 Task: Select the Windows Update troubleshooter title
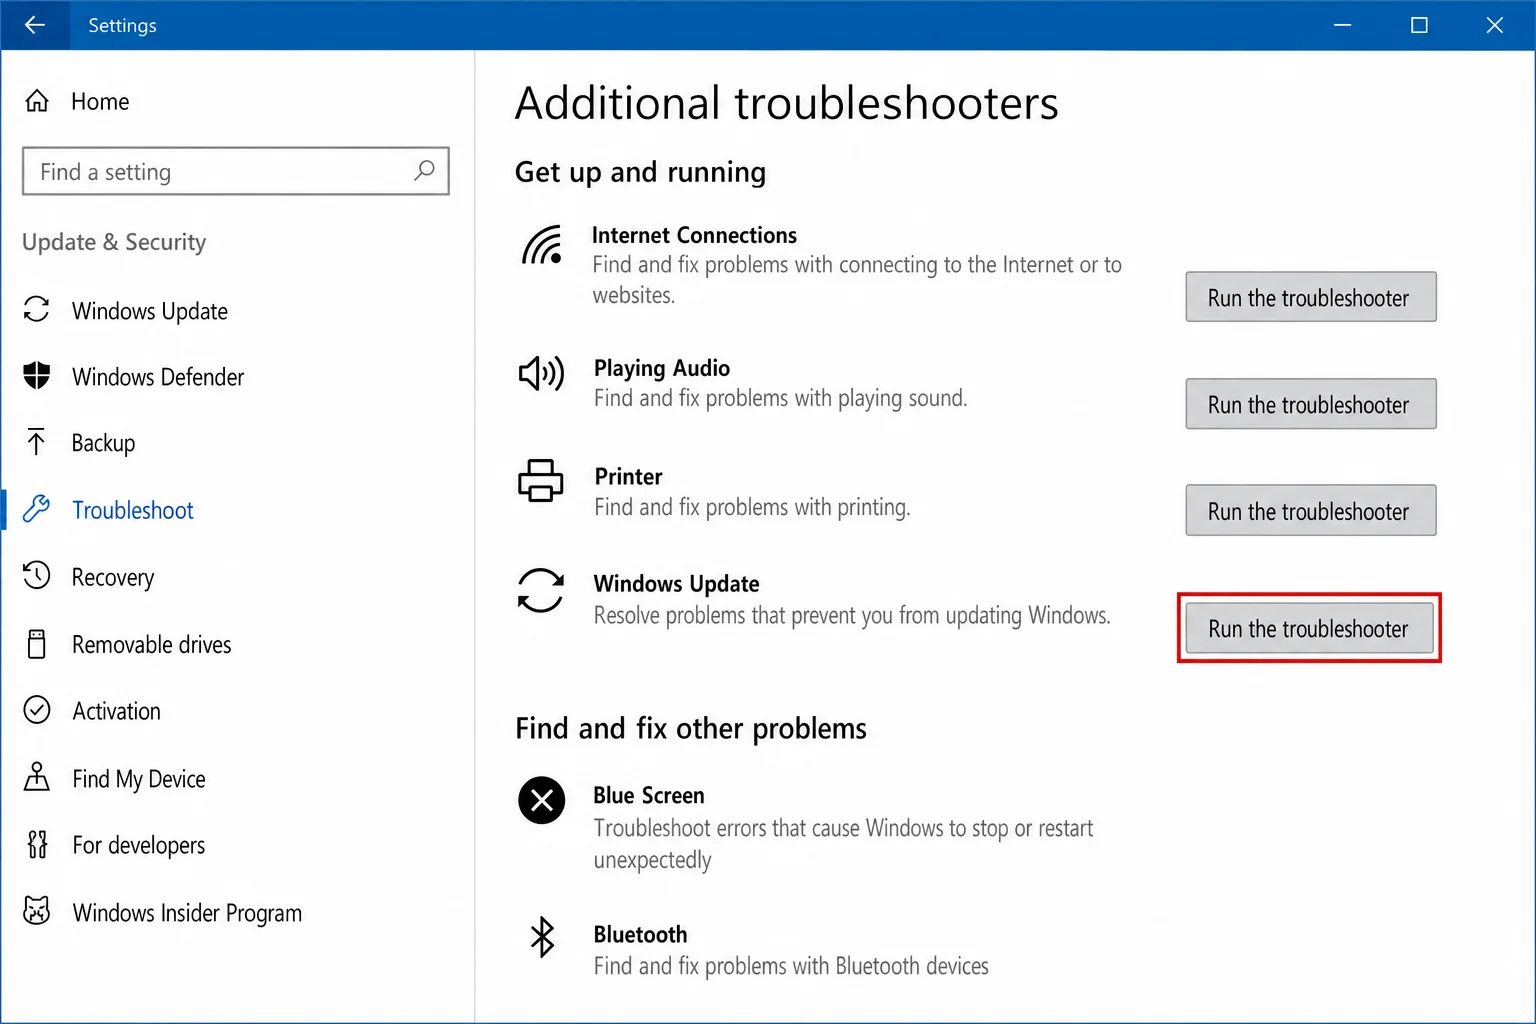(676, 583)
